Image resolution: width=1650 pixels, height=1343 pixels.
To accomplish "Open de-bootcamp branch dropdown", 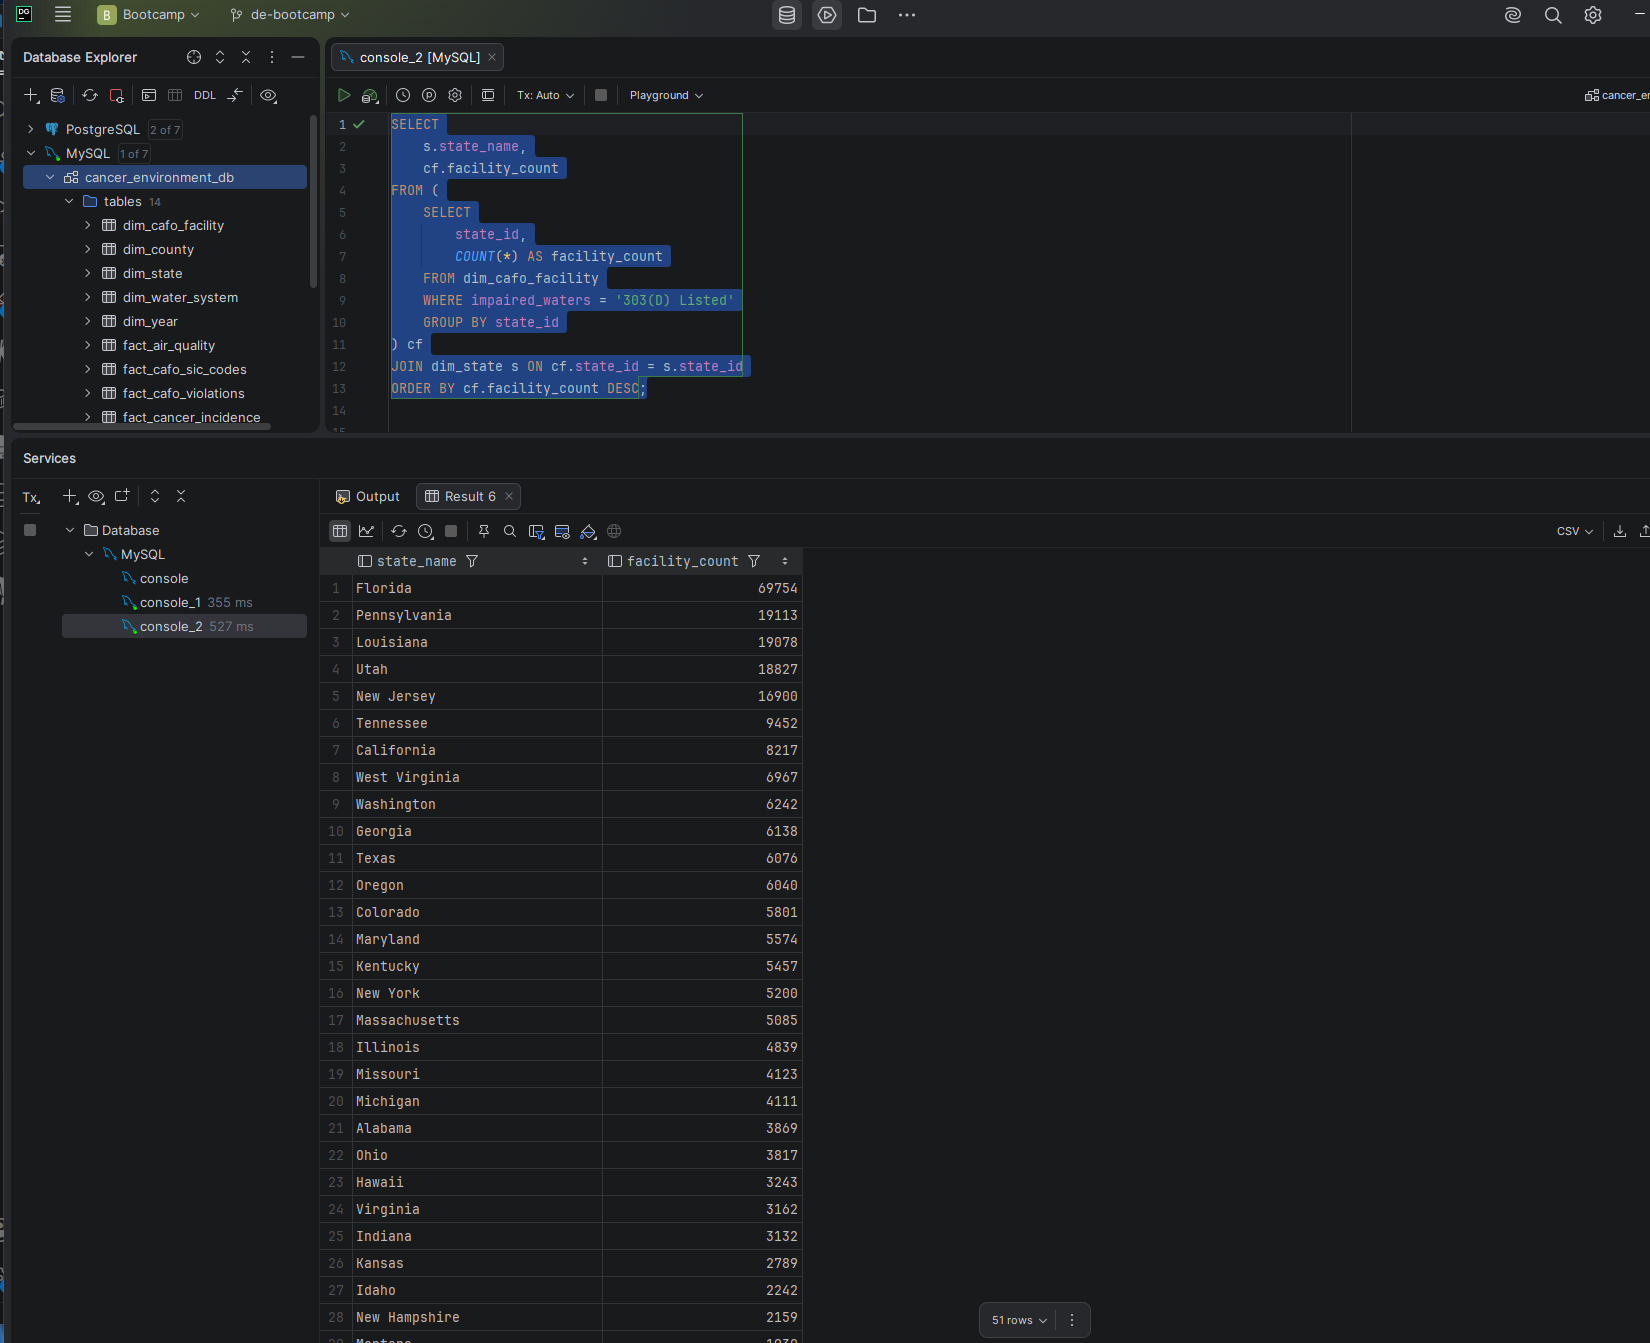I will (x=290, y=15).
